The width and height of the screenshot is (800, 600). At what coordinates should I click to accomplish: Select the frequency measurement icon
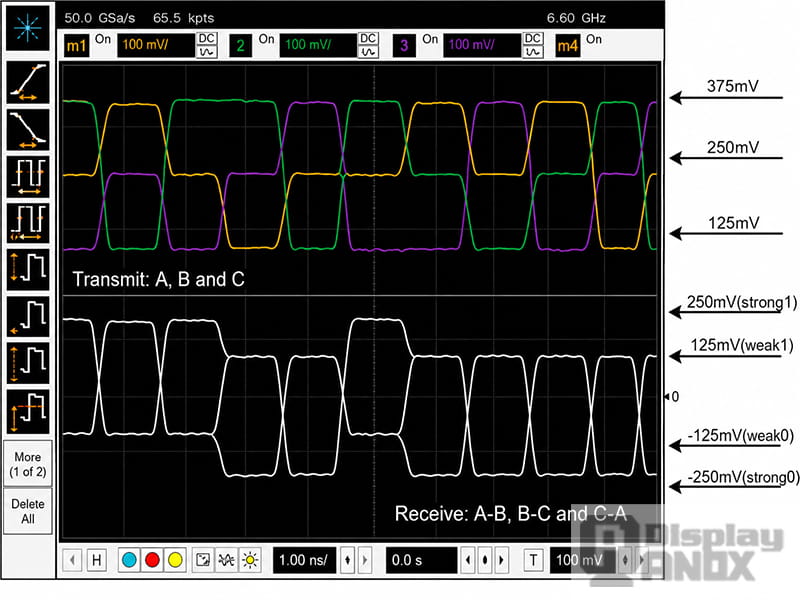28,223
